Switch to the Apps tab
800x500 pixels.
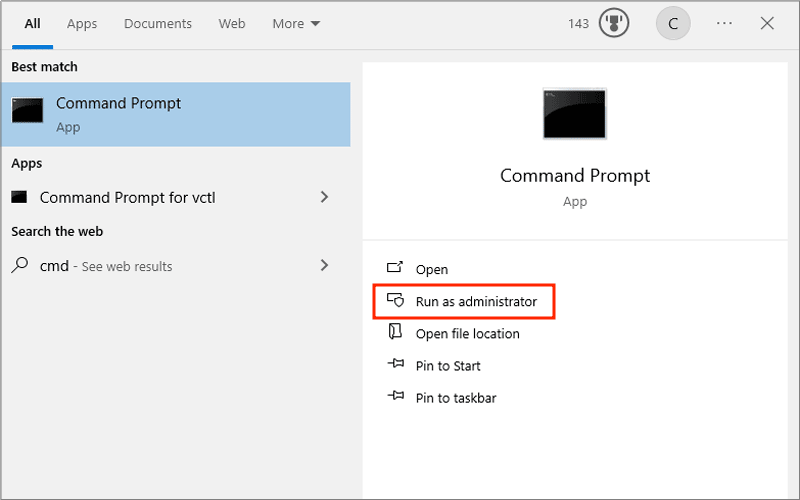click(x=82, y=24)
